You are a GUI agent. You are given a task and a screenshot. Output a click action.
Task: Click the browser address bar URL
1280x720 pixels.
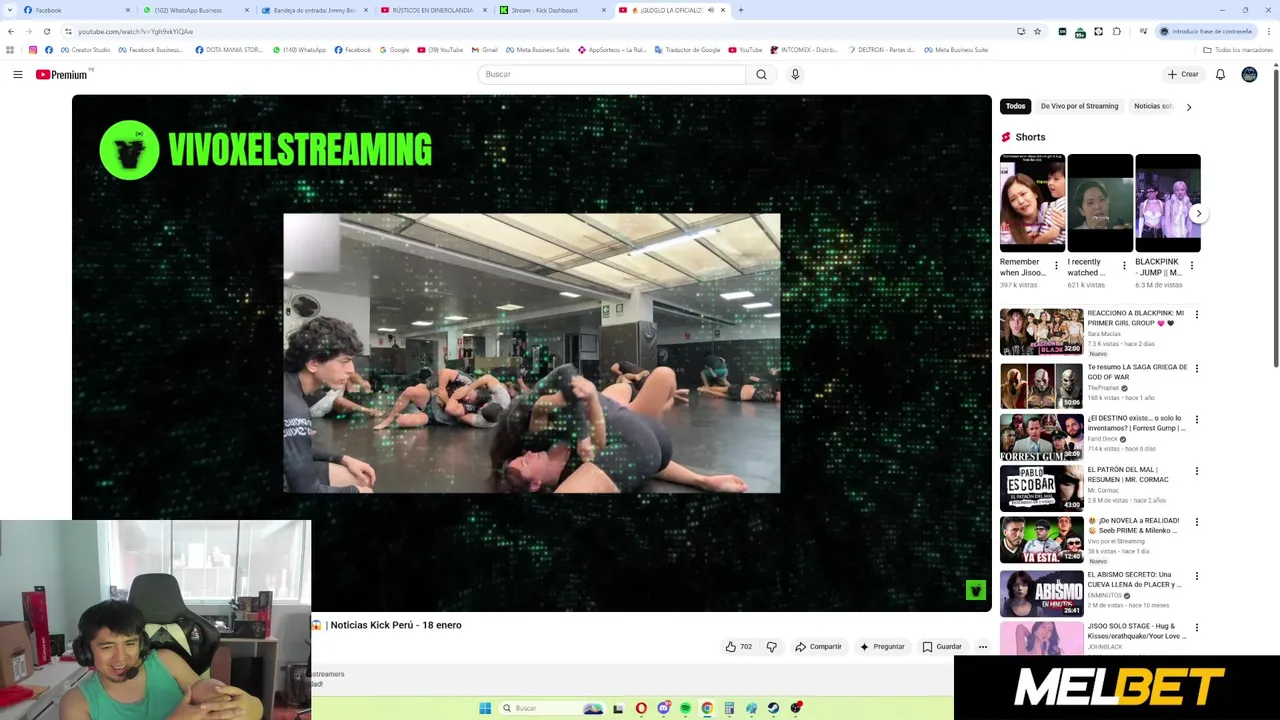point(136,31)
